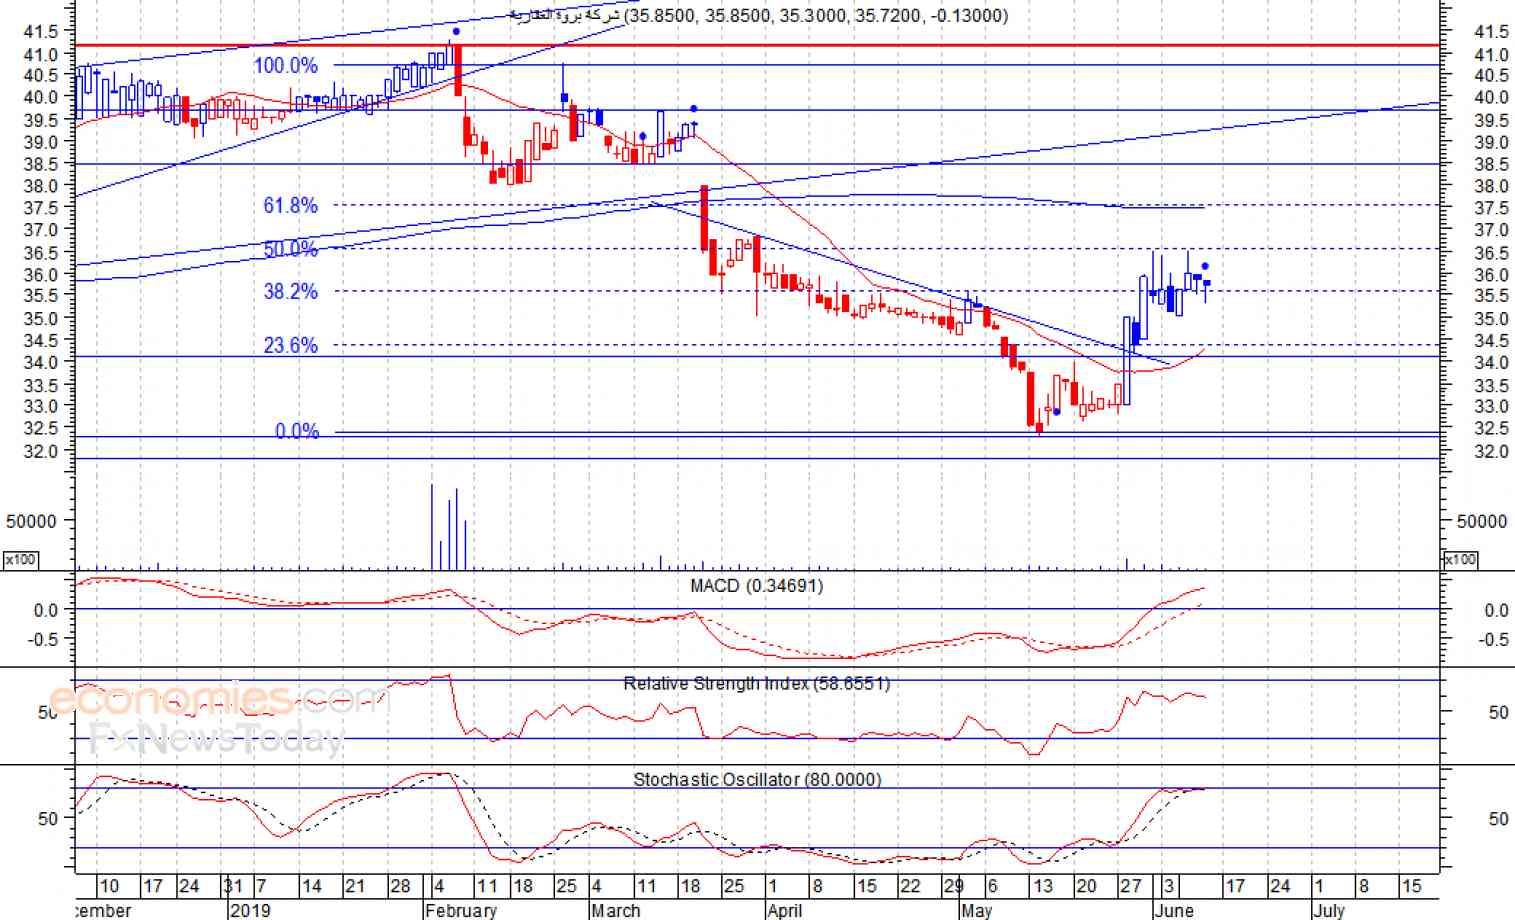The width and height of the screenshot is (1515, 920).
Task: Select the May month label on time axis
Action: coord(976,910)
